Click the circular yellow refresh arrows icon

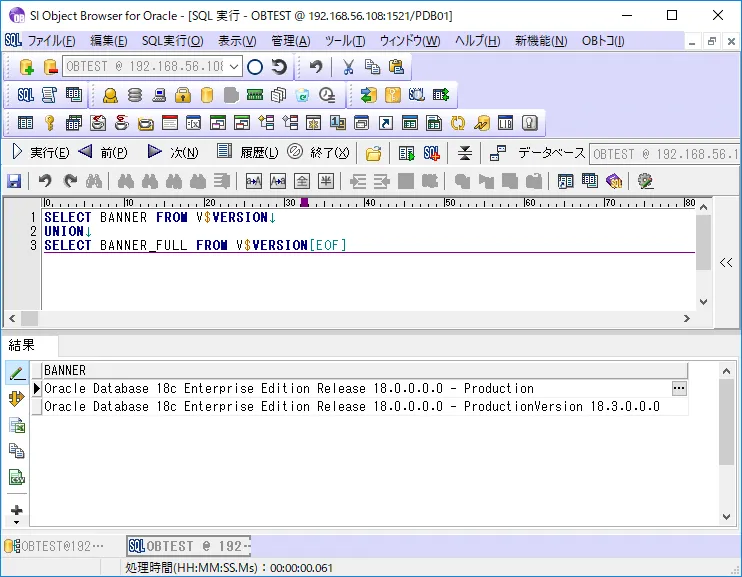pos(458,123)
